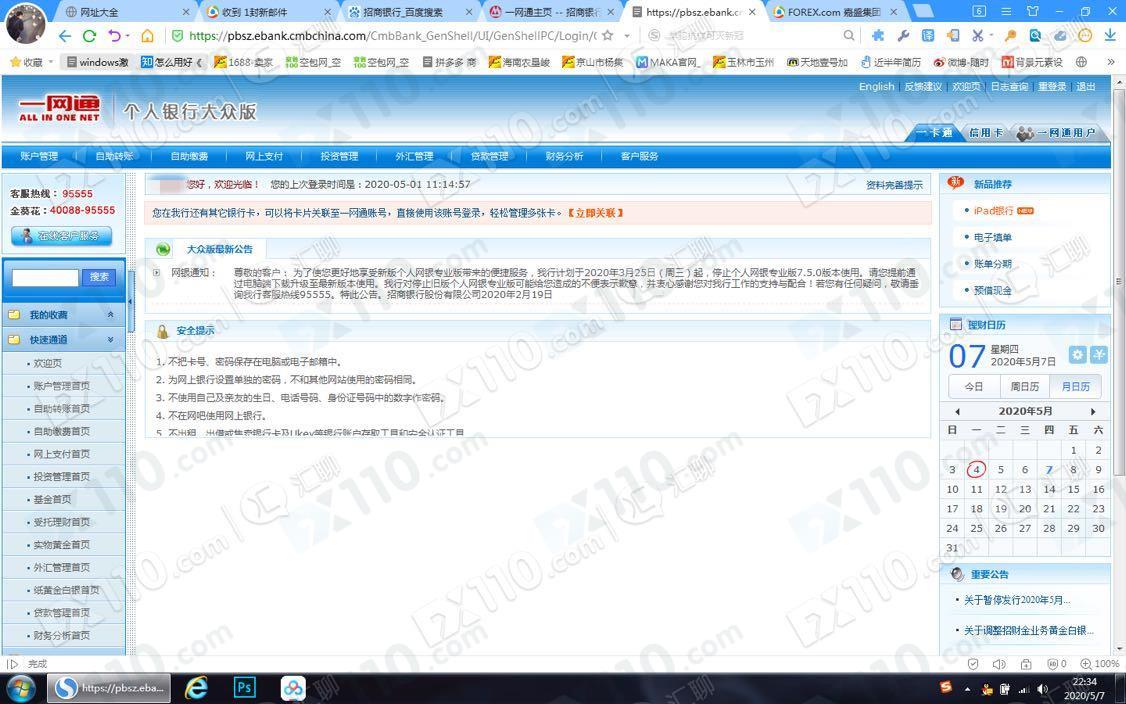This screenshot has height=704, width=1126.
Task: Click the browser URL address field
Action: coord(394,36)
